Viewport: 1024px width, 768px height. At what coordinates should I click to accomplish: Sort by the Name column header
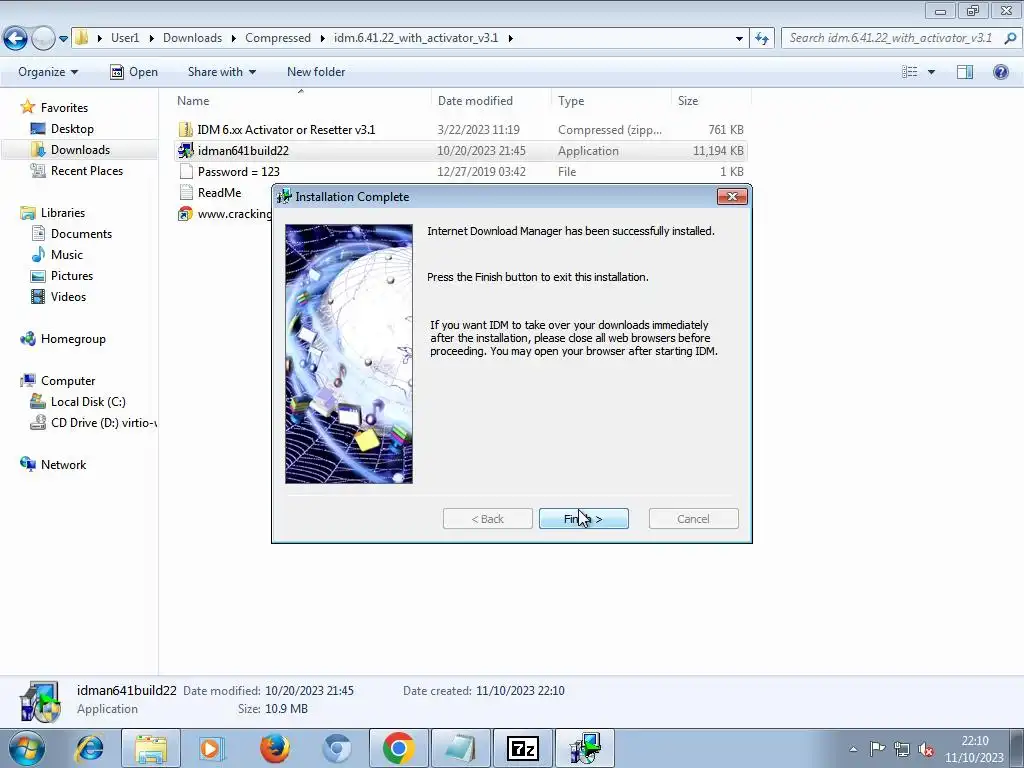[303, 101]
